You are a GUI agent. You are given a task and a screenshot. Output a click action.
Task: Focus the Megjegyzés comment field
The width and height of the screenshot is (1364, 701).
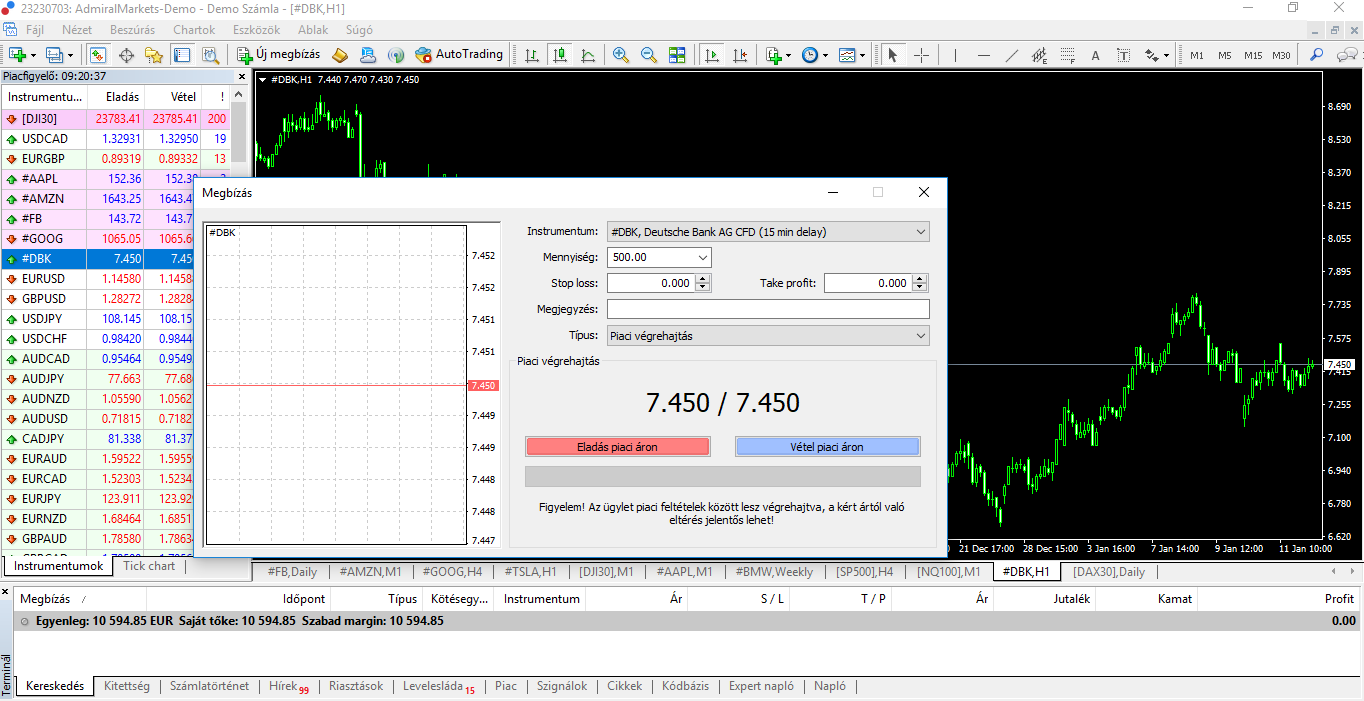click(768, 309)
